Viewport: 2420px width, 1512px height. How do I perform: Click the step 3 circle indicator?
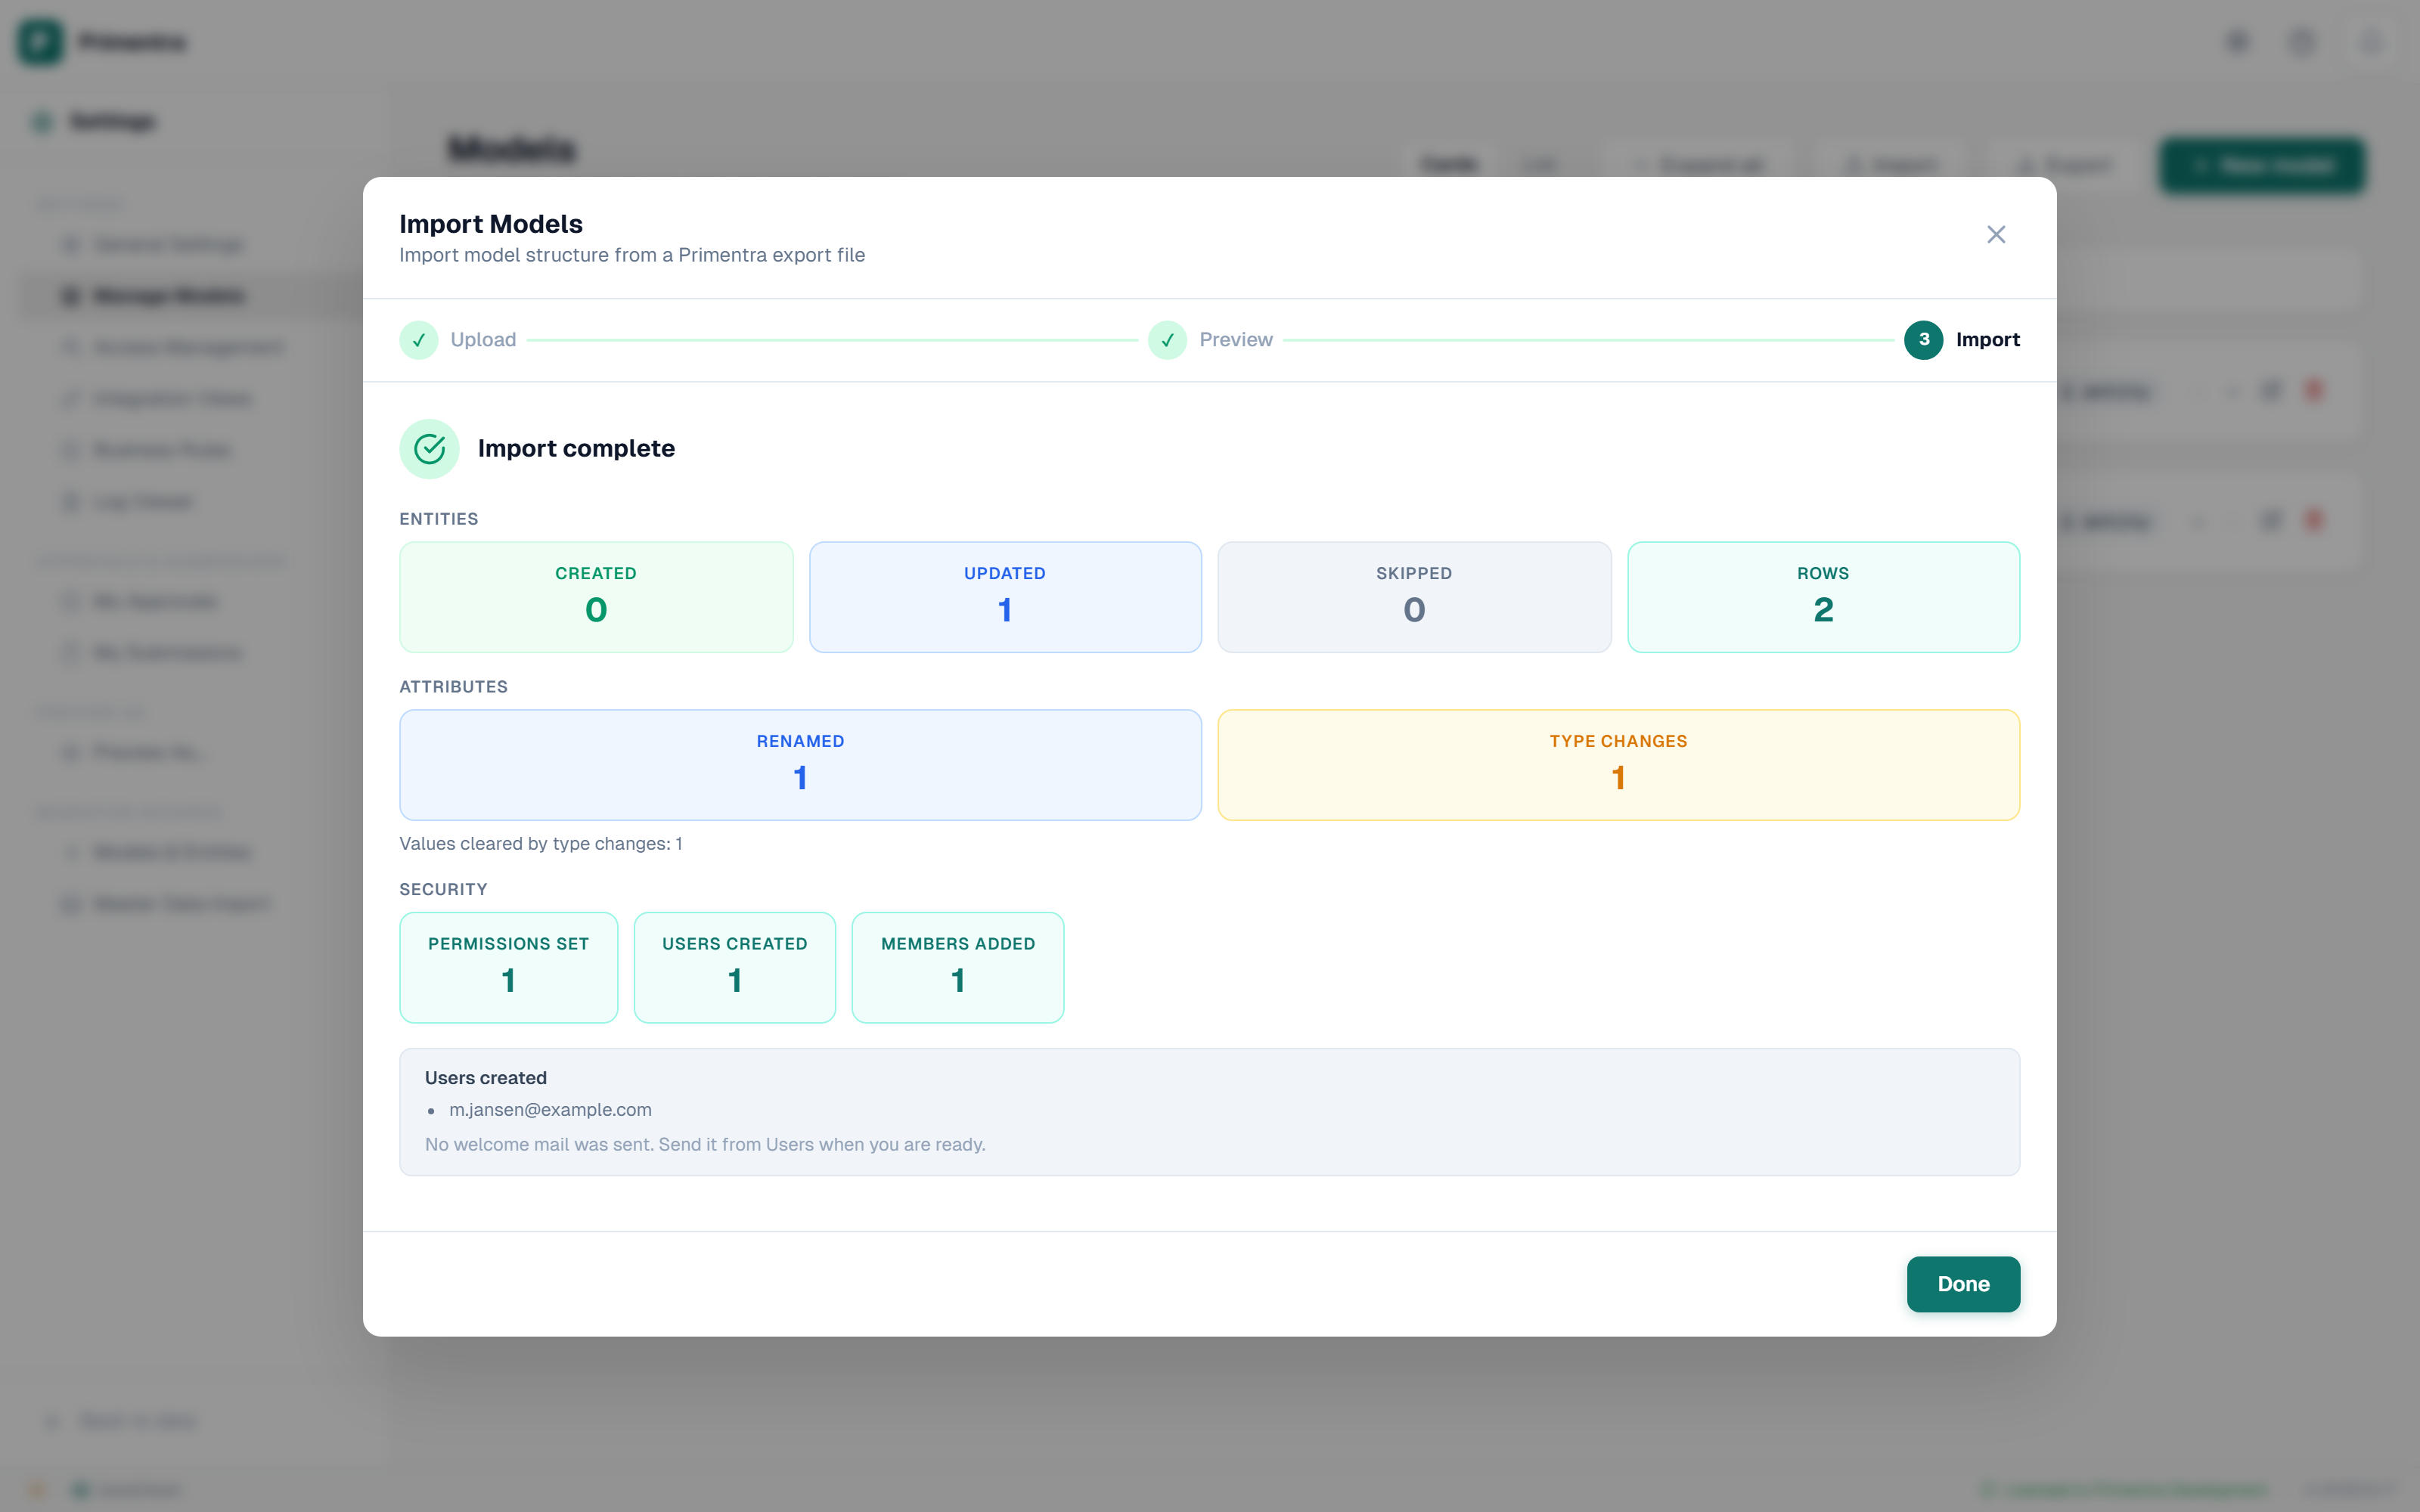coord(1923,340)
